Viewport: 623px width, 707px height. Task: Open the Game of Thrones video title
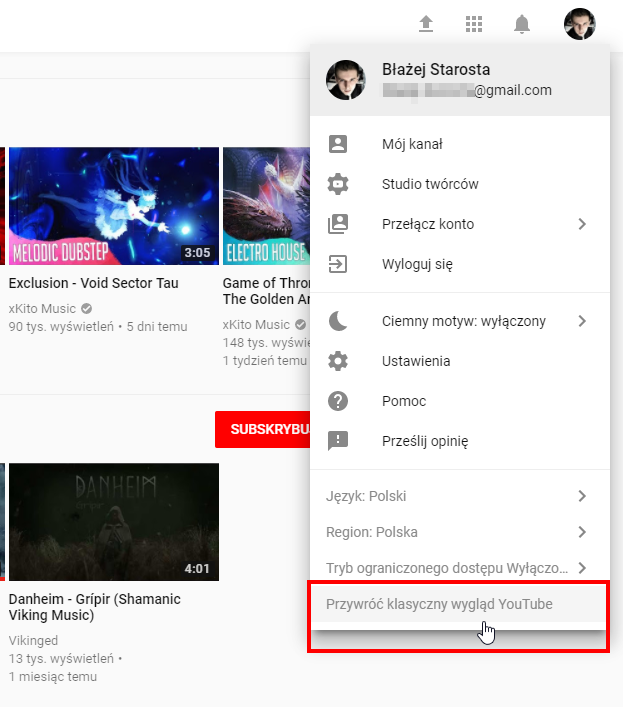point(266,291)
